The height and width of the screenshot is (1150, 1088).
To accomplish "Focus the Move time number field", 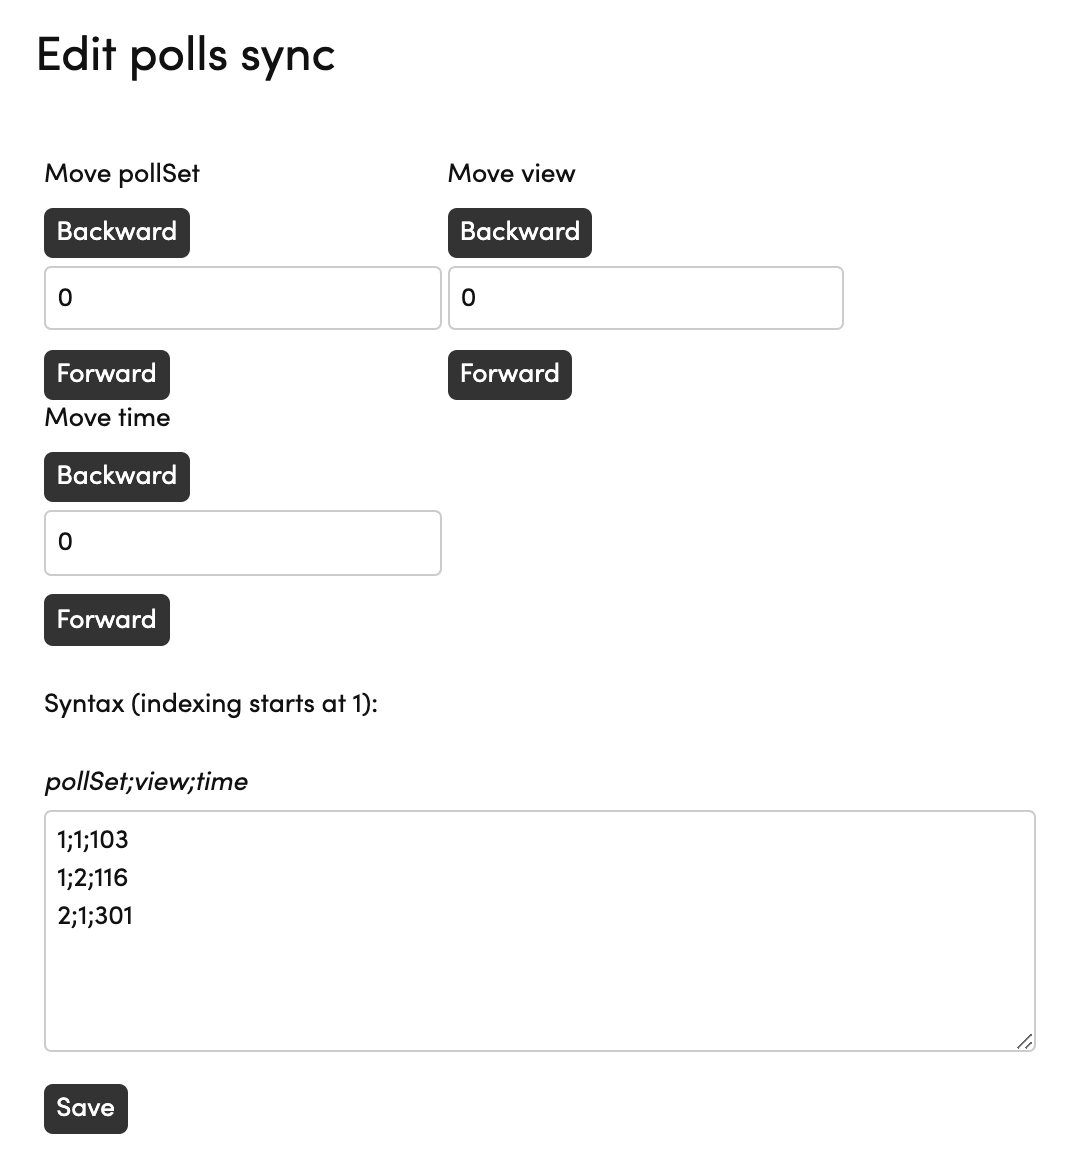I will coord(242,542).
